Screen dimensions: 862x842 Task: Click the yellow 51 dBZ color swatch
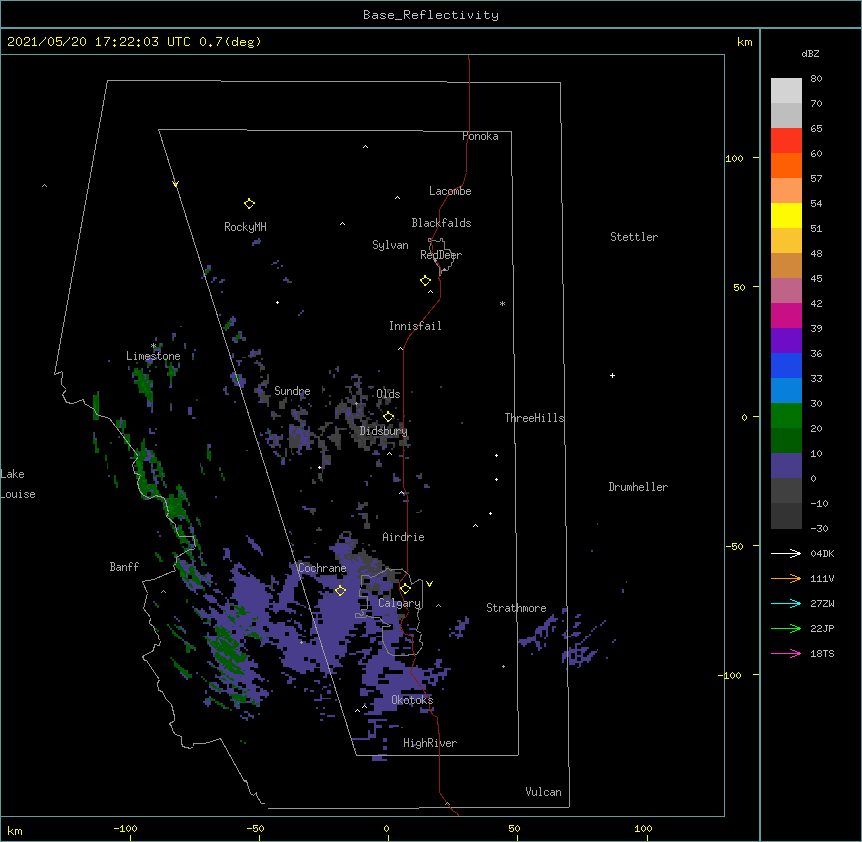pos(786,215)
